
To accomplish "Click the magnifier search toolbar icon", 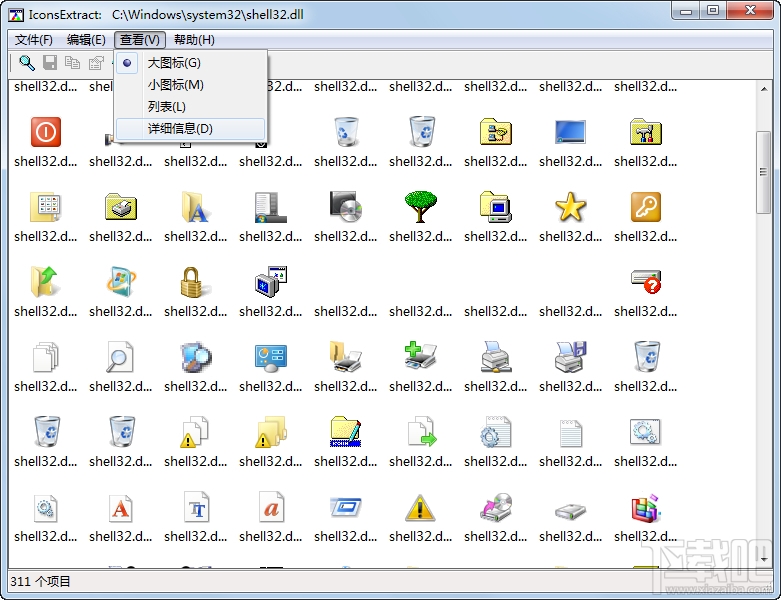I will (x=26, y=63).
